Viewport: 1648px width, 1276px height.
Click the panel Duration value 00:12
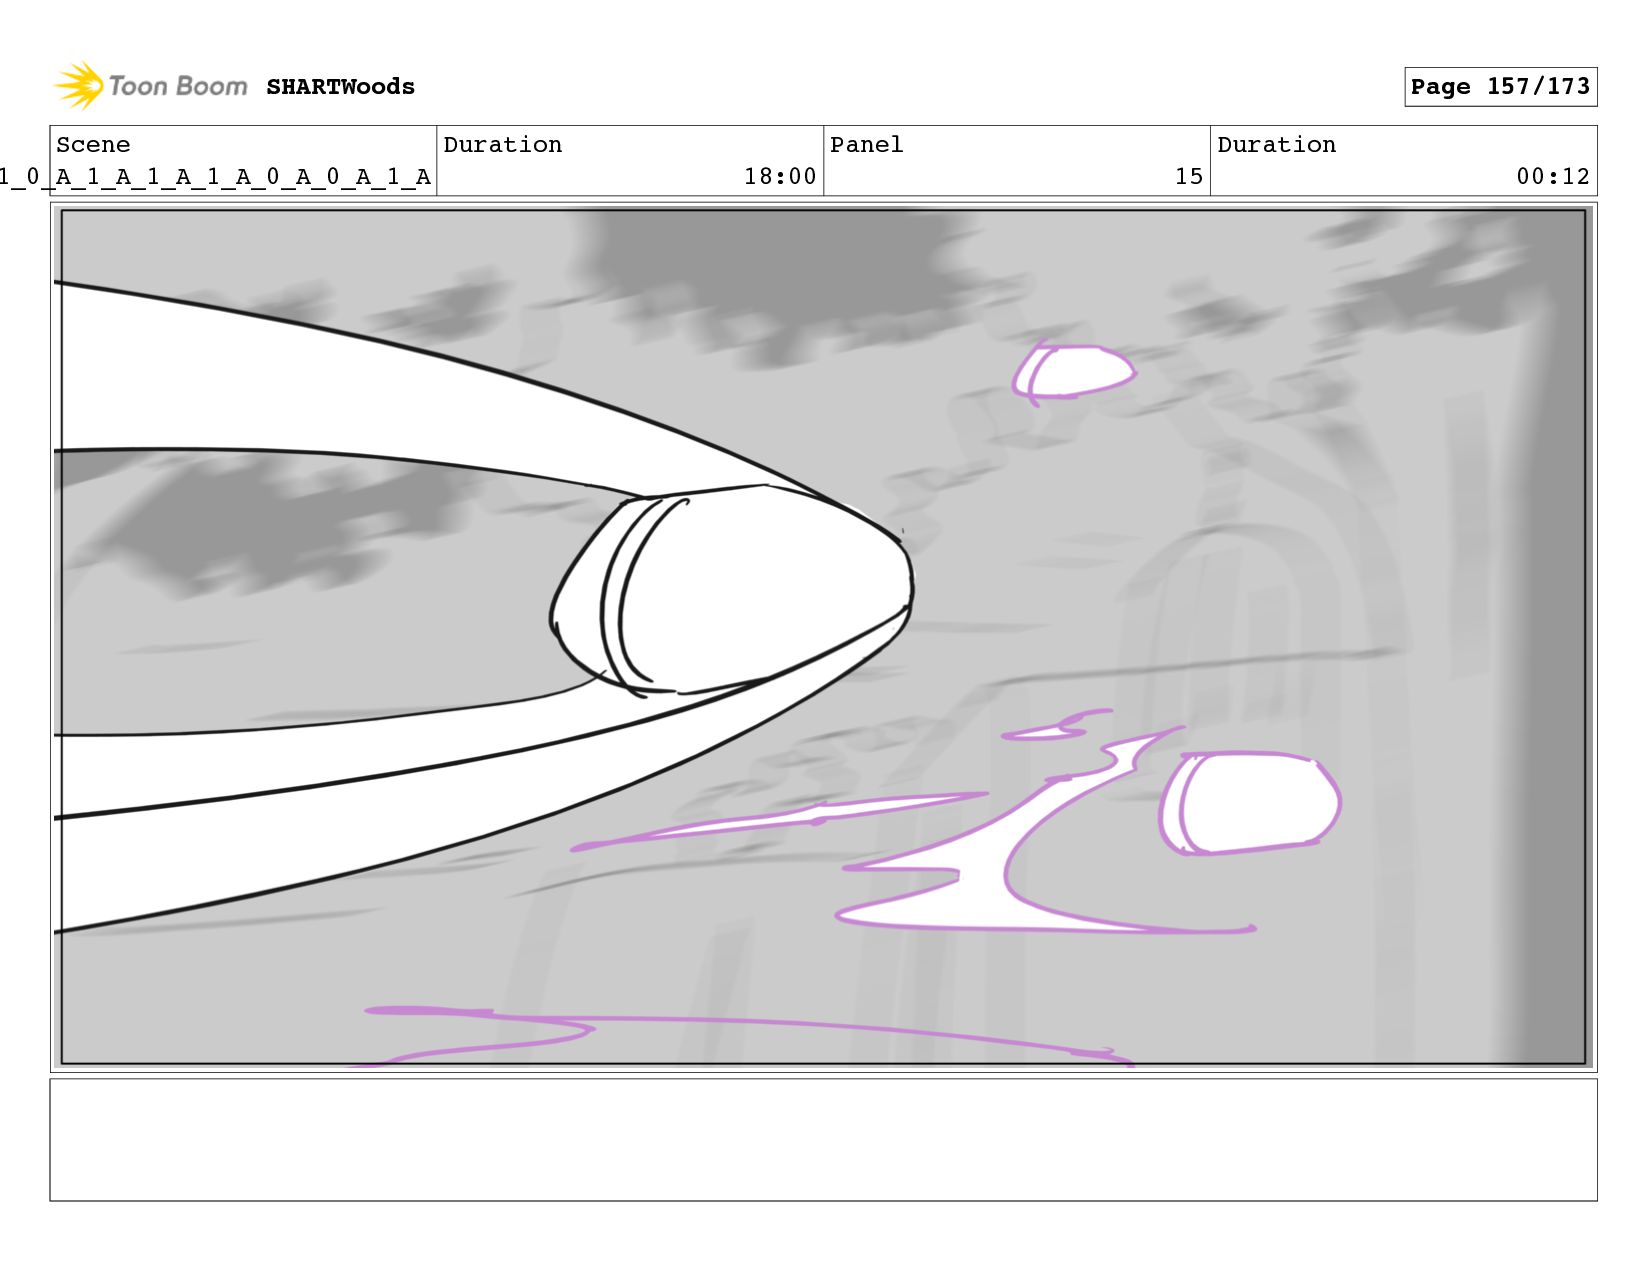coord(1553,177)
